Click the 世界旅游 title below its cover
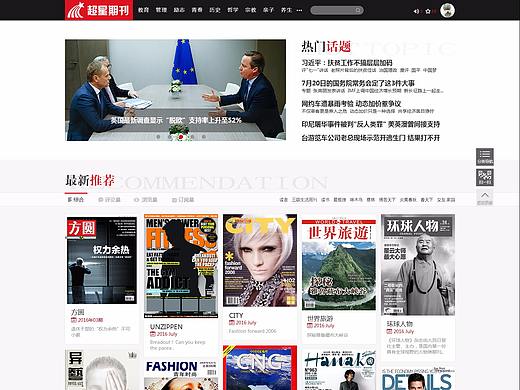This screenshot has width=520, height=390. [x=320, y=318]
